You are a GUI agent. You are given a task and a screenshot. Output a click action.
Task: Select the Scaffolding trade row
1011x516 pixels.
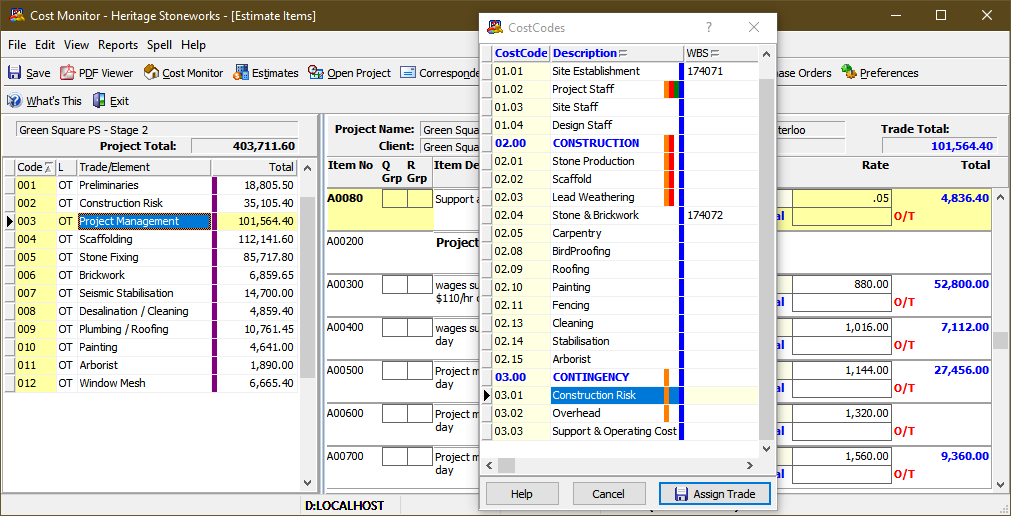(150, 239)
